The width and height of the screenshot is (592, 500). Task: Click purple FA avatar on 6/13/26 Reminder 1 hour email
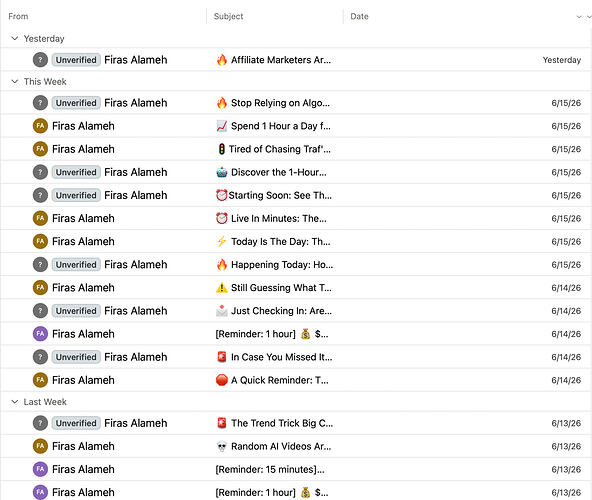[40, 492]
